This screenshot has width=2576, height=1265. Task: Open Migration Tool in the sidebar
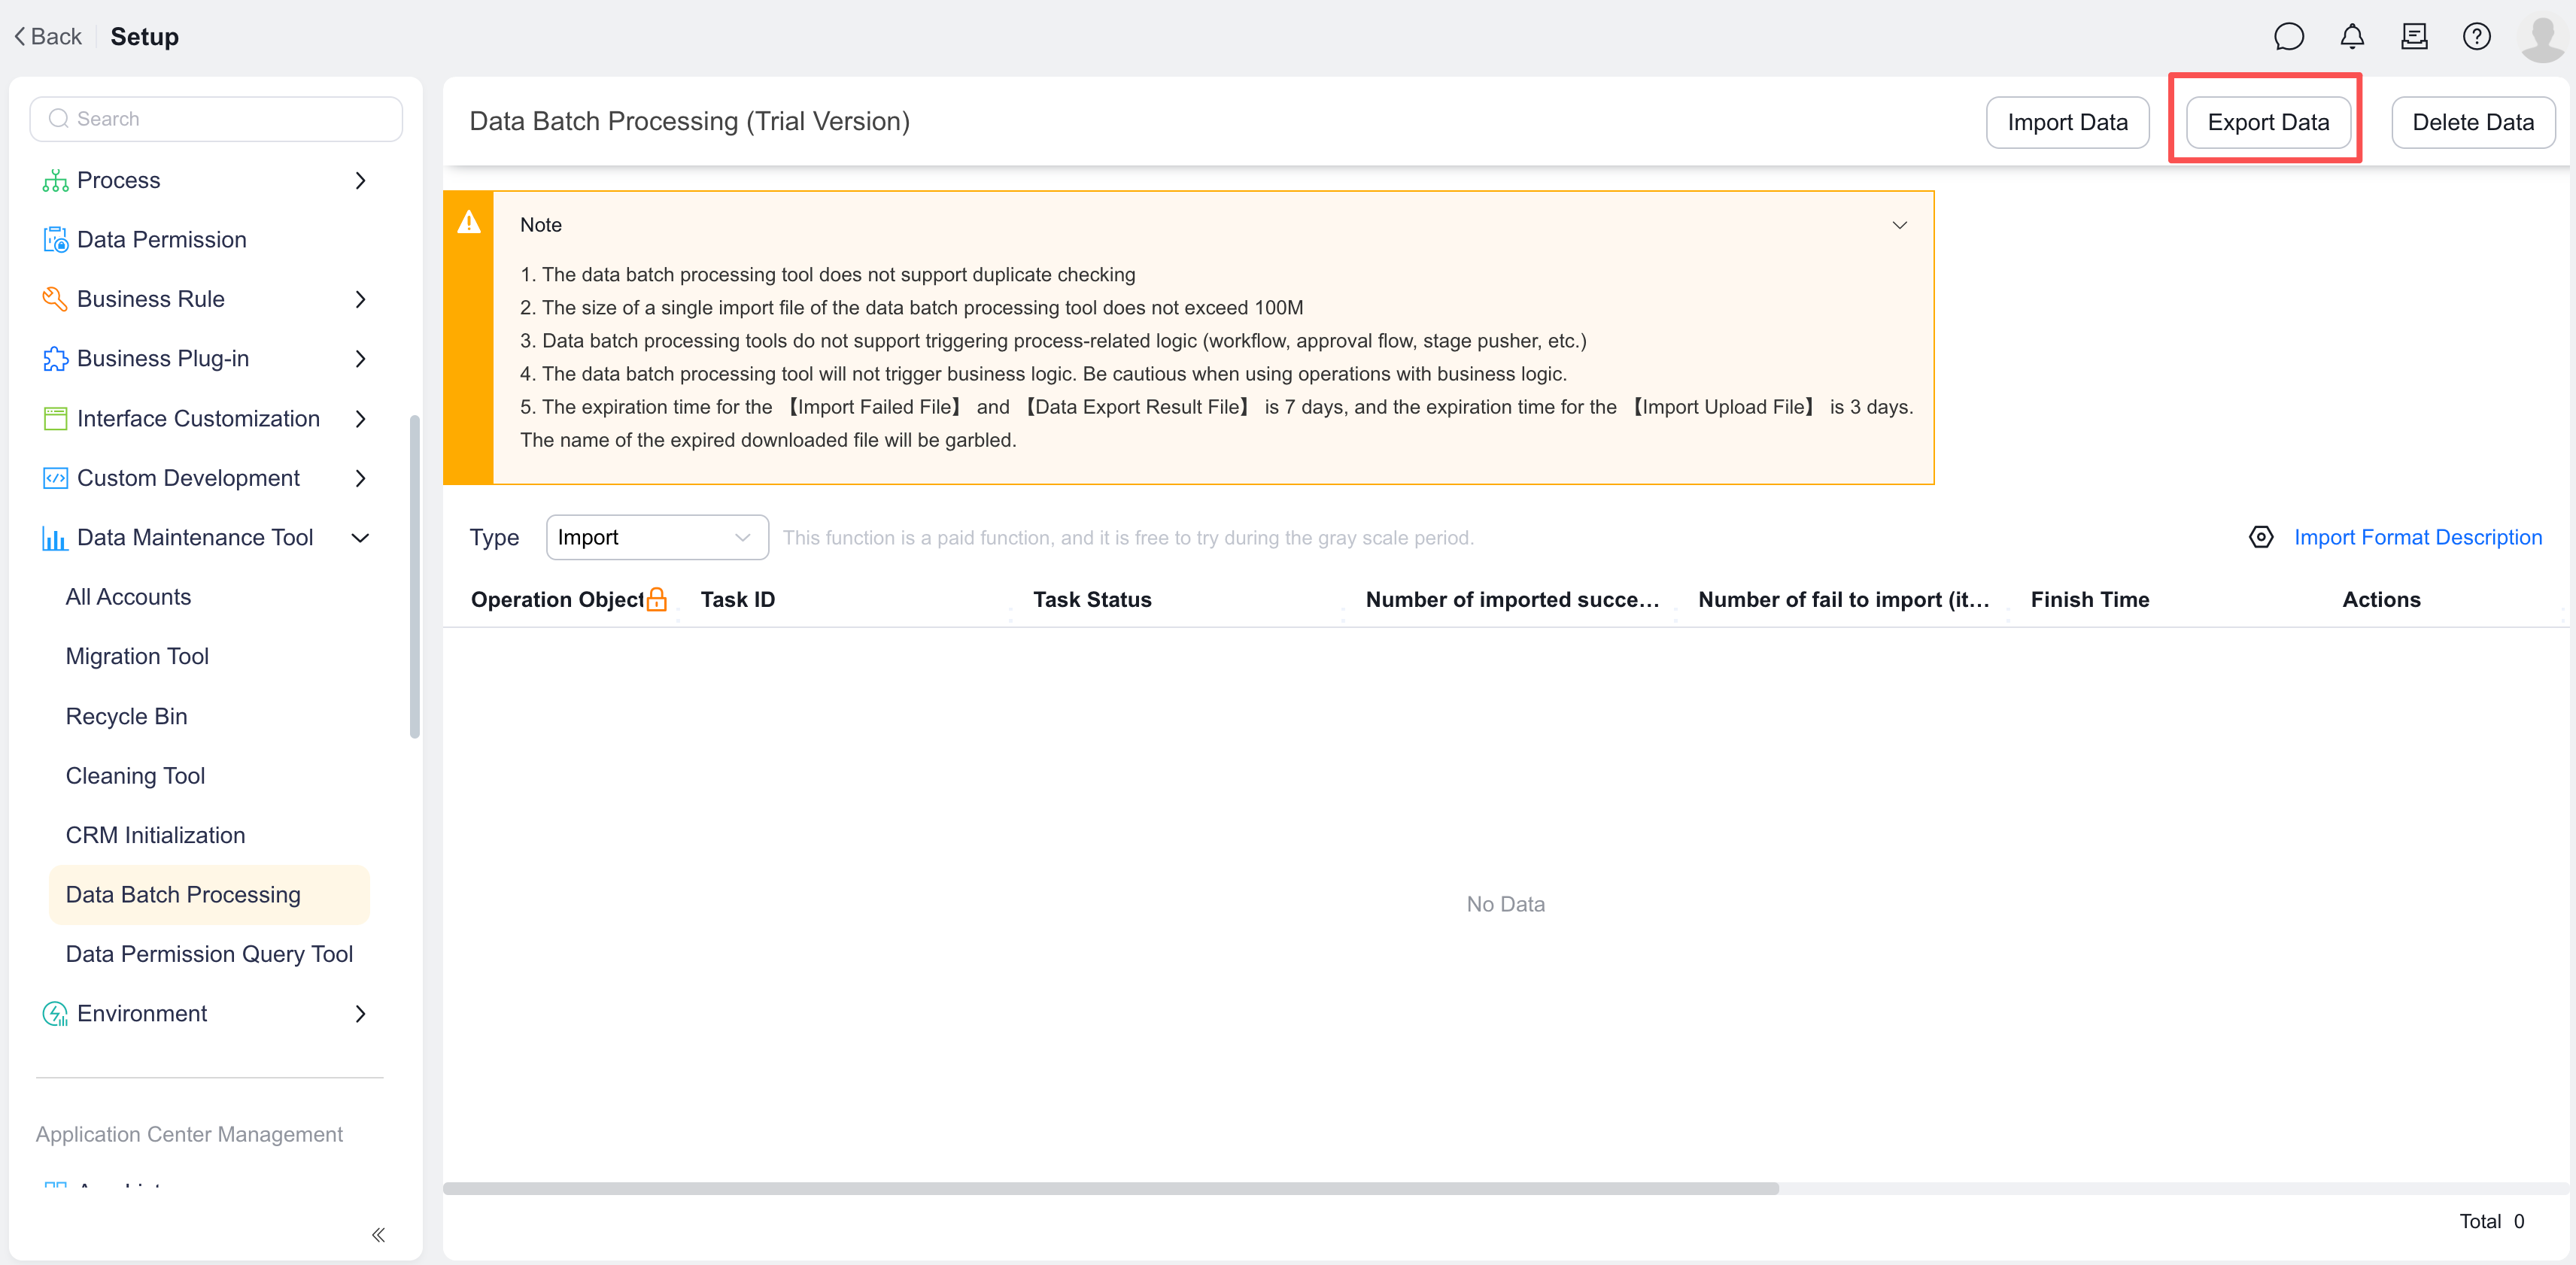137,656
